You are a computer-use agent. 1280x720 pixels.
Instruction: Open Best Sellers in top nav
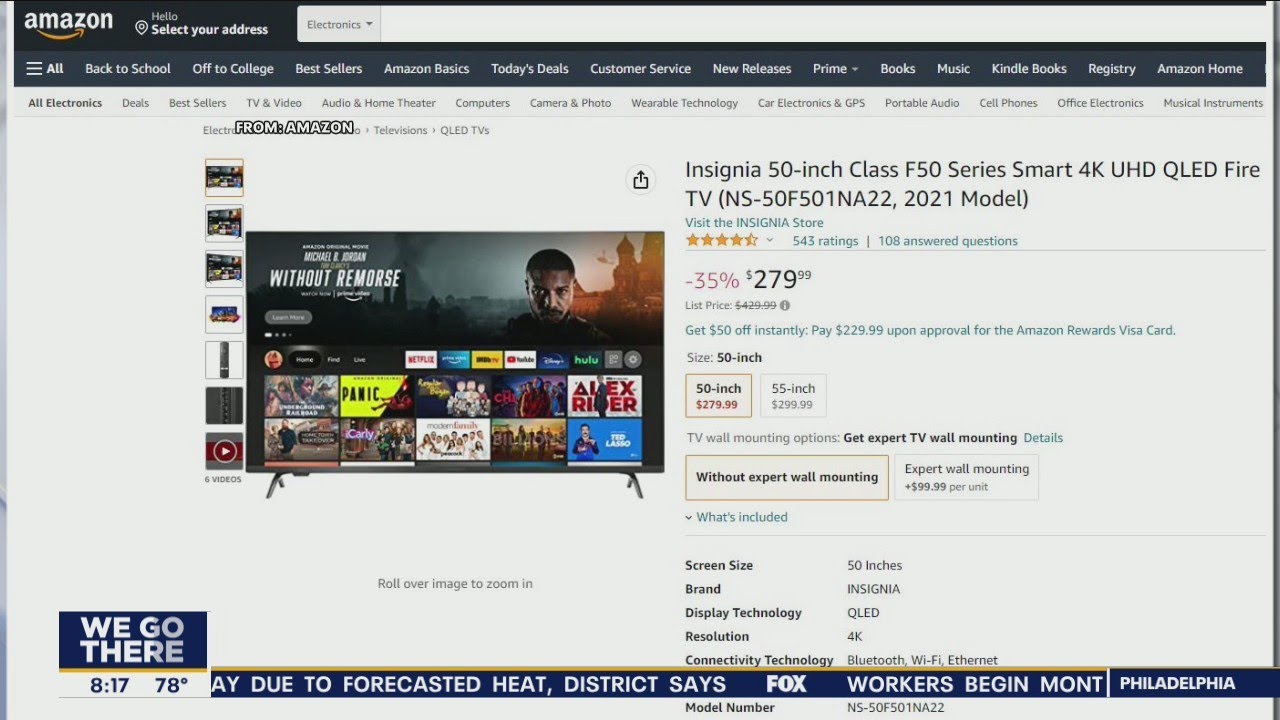tap(329, 69)
